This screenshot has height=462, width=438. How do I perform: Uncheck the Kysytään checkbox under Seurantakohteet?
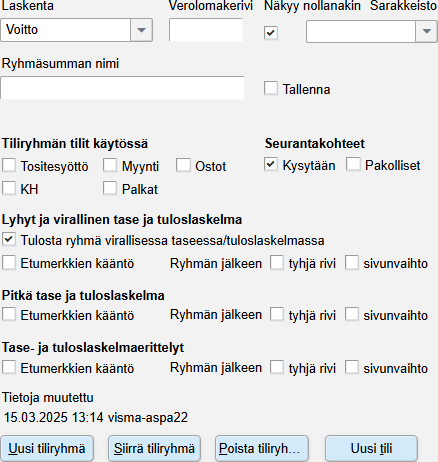coord(271,165)
